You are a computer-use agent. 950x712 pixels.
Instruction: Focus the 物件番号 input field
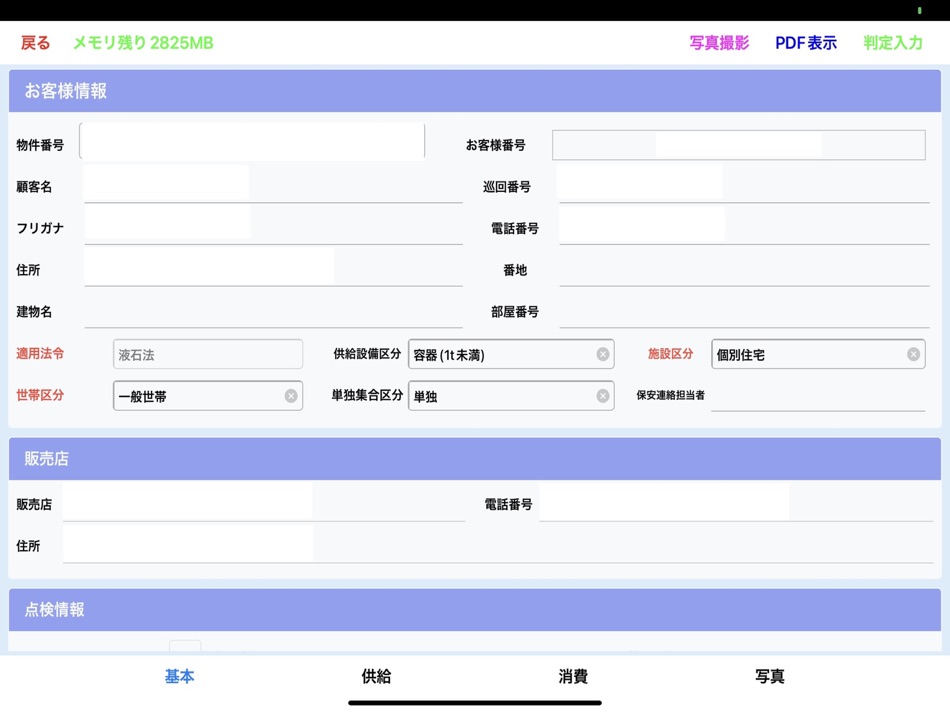(252, 141)
